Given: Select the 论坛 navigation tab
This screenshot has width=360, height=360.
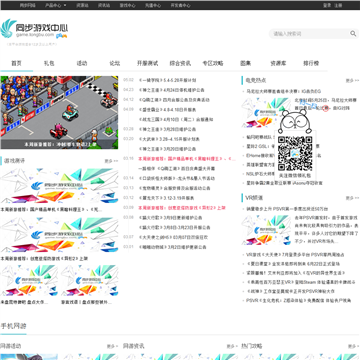Looking at the screenshot, I should [x=115, y=63].
